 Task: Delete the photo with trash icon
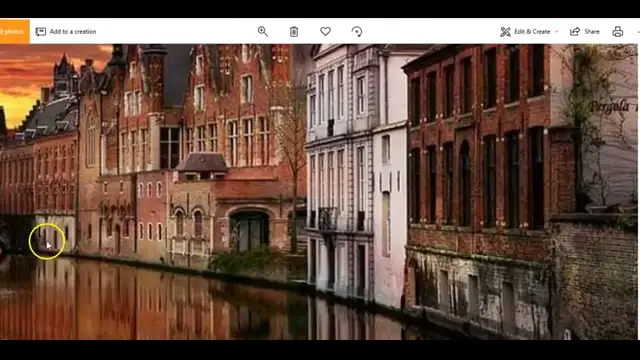pos(294,31)
